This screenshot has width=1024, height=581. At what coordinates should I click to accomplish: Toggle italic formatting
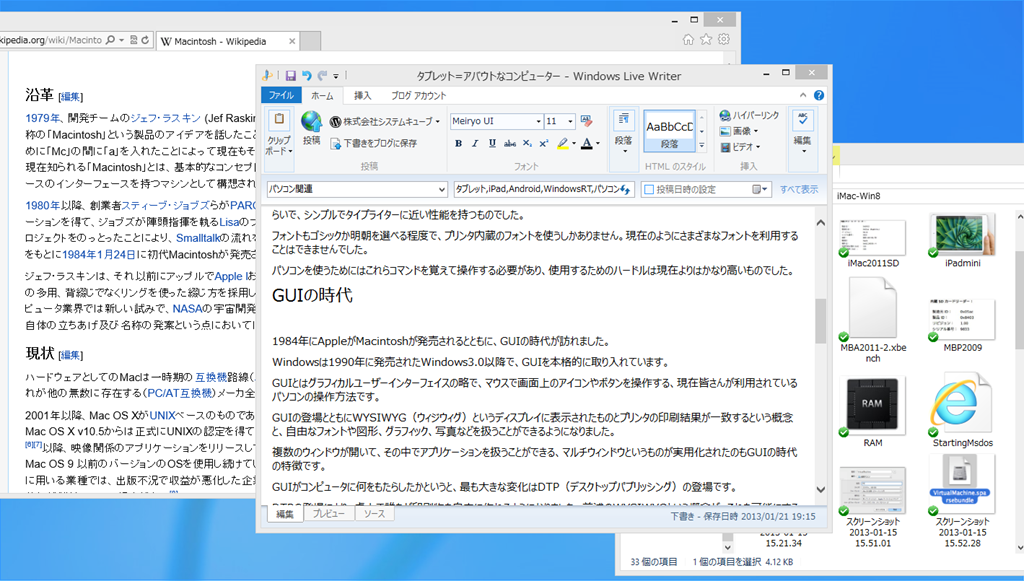click(475, 143)
